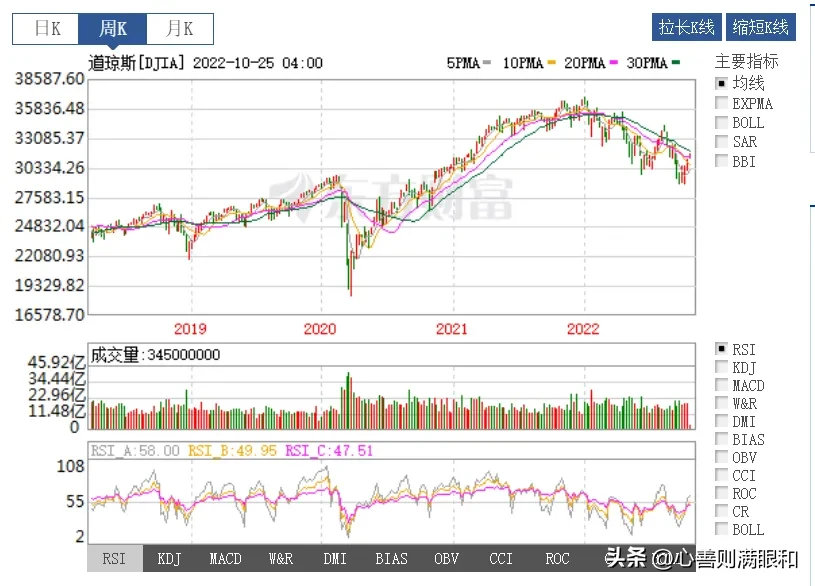The height and width of the screenshot is (586, 815).
Task: Enable the SAR indicator checkbox
Action: [721, 141]
